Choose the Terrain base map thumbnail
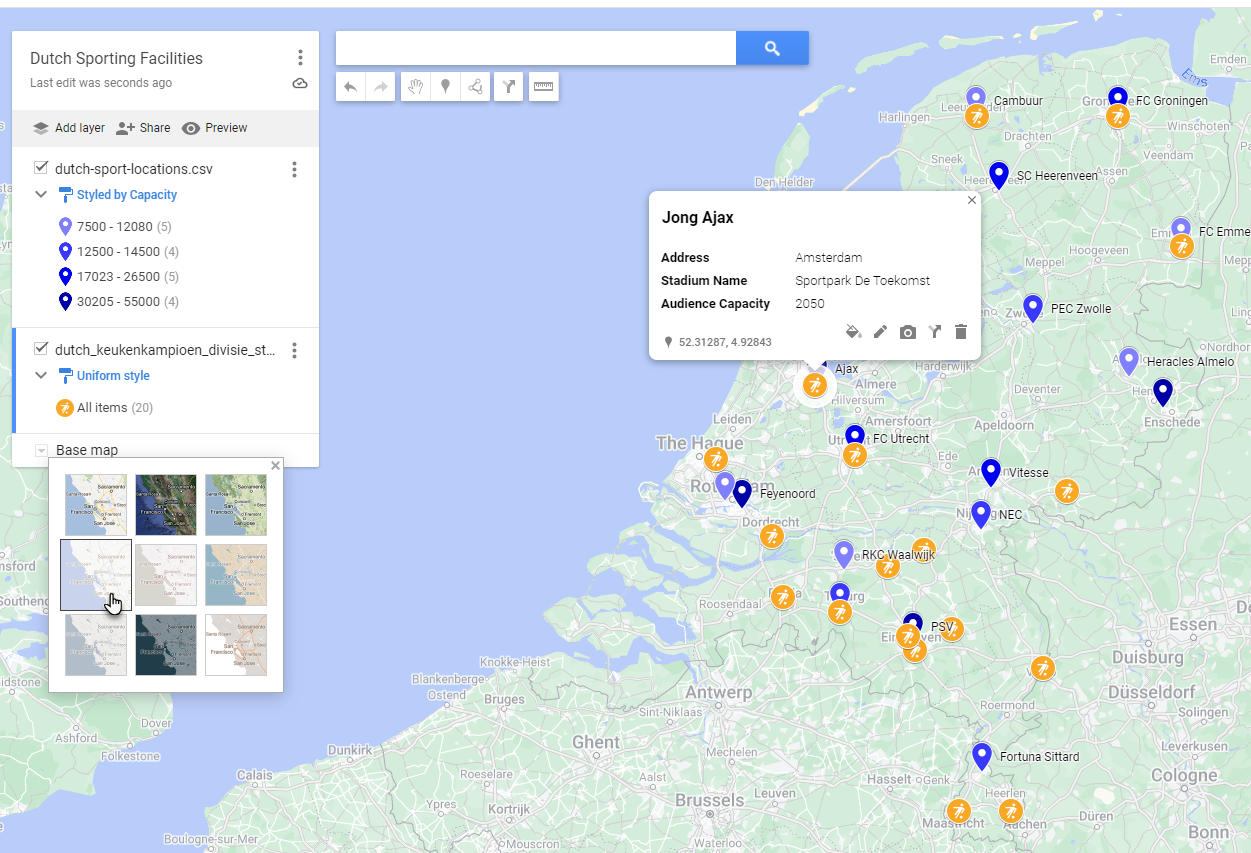Screen dimensions: 1251x853 tap(236, 505)
